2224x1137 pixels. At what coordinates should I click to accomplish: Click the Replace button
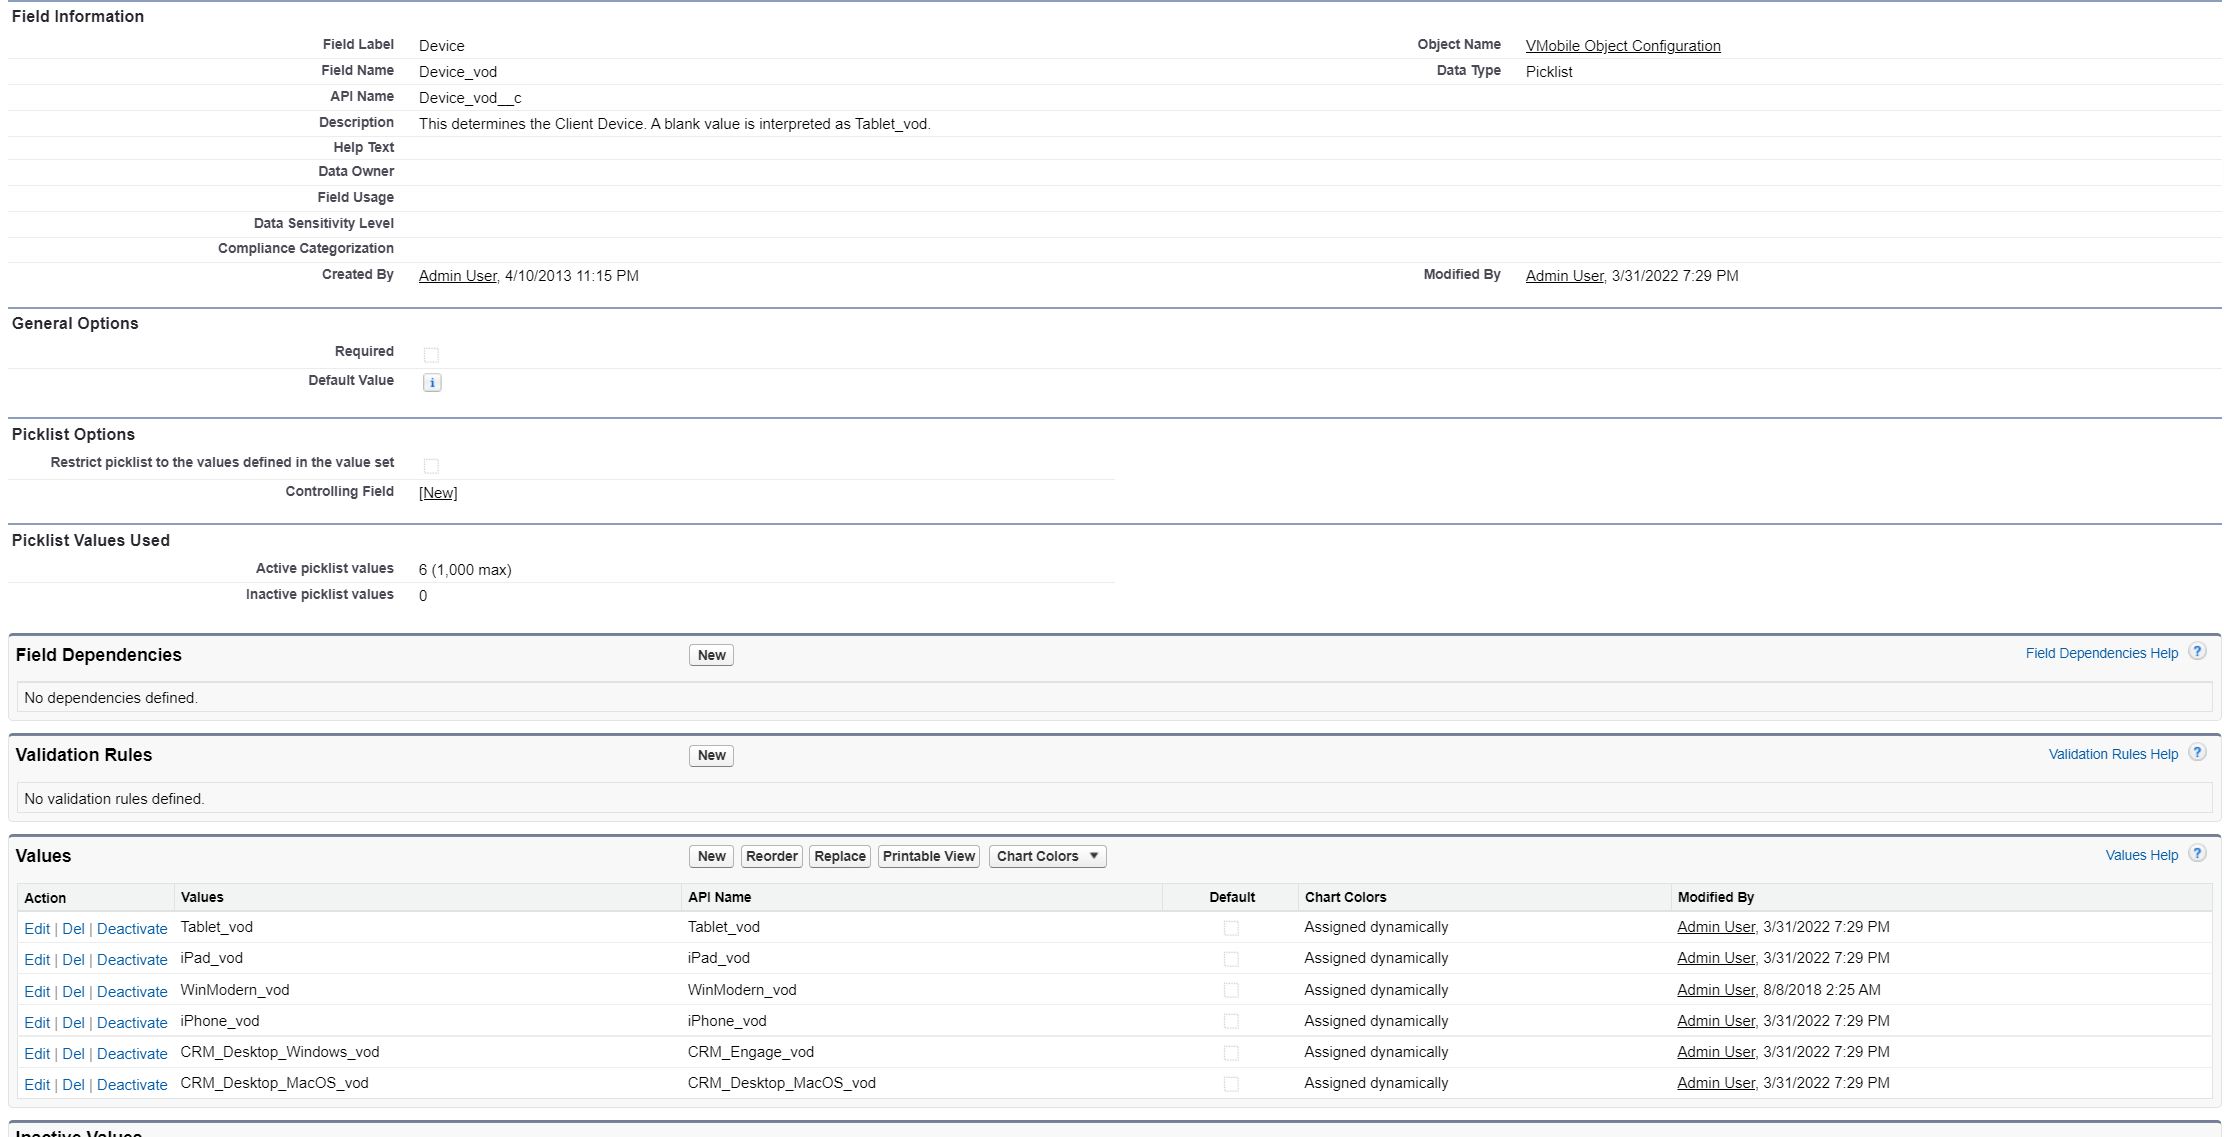[839, 856]
